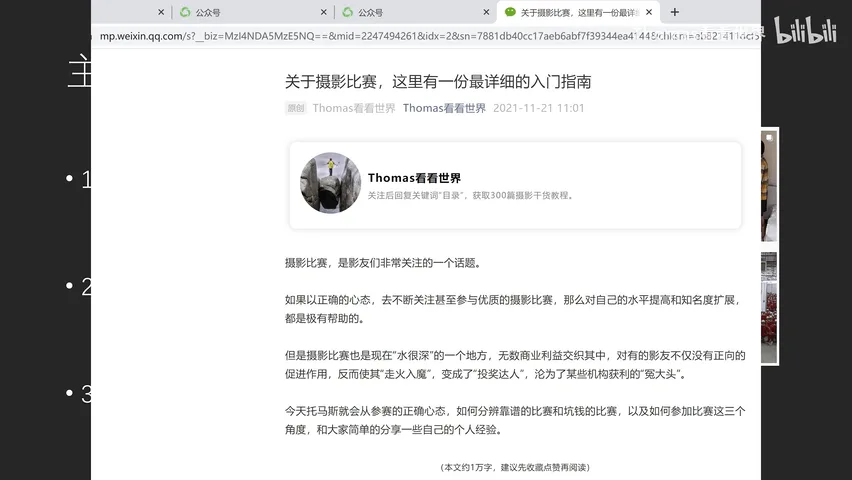Open the Thomas看看世界 profile avatar
The height and width of the screenshot is (480, 852).
(330, 183)
